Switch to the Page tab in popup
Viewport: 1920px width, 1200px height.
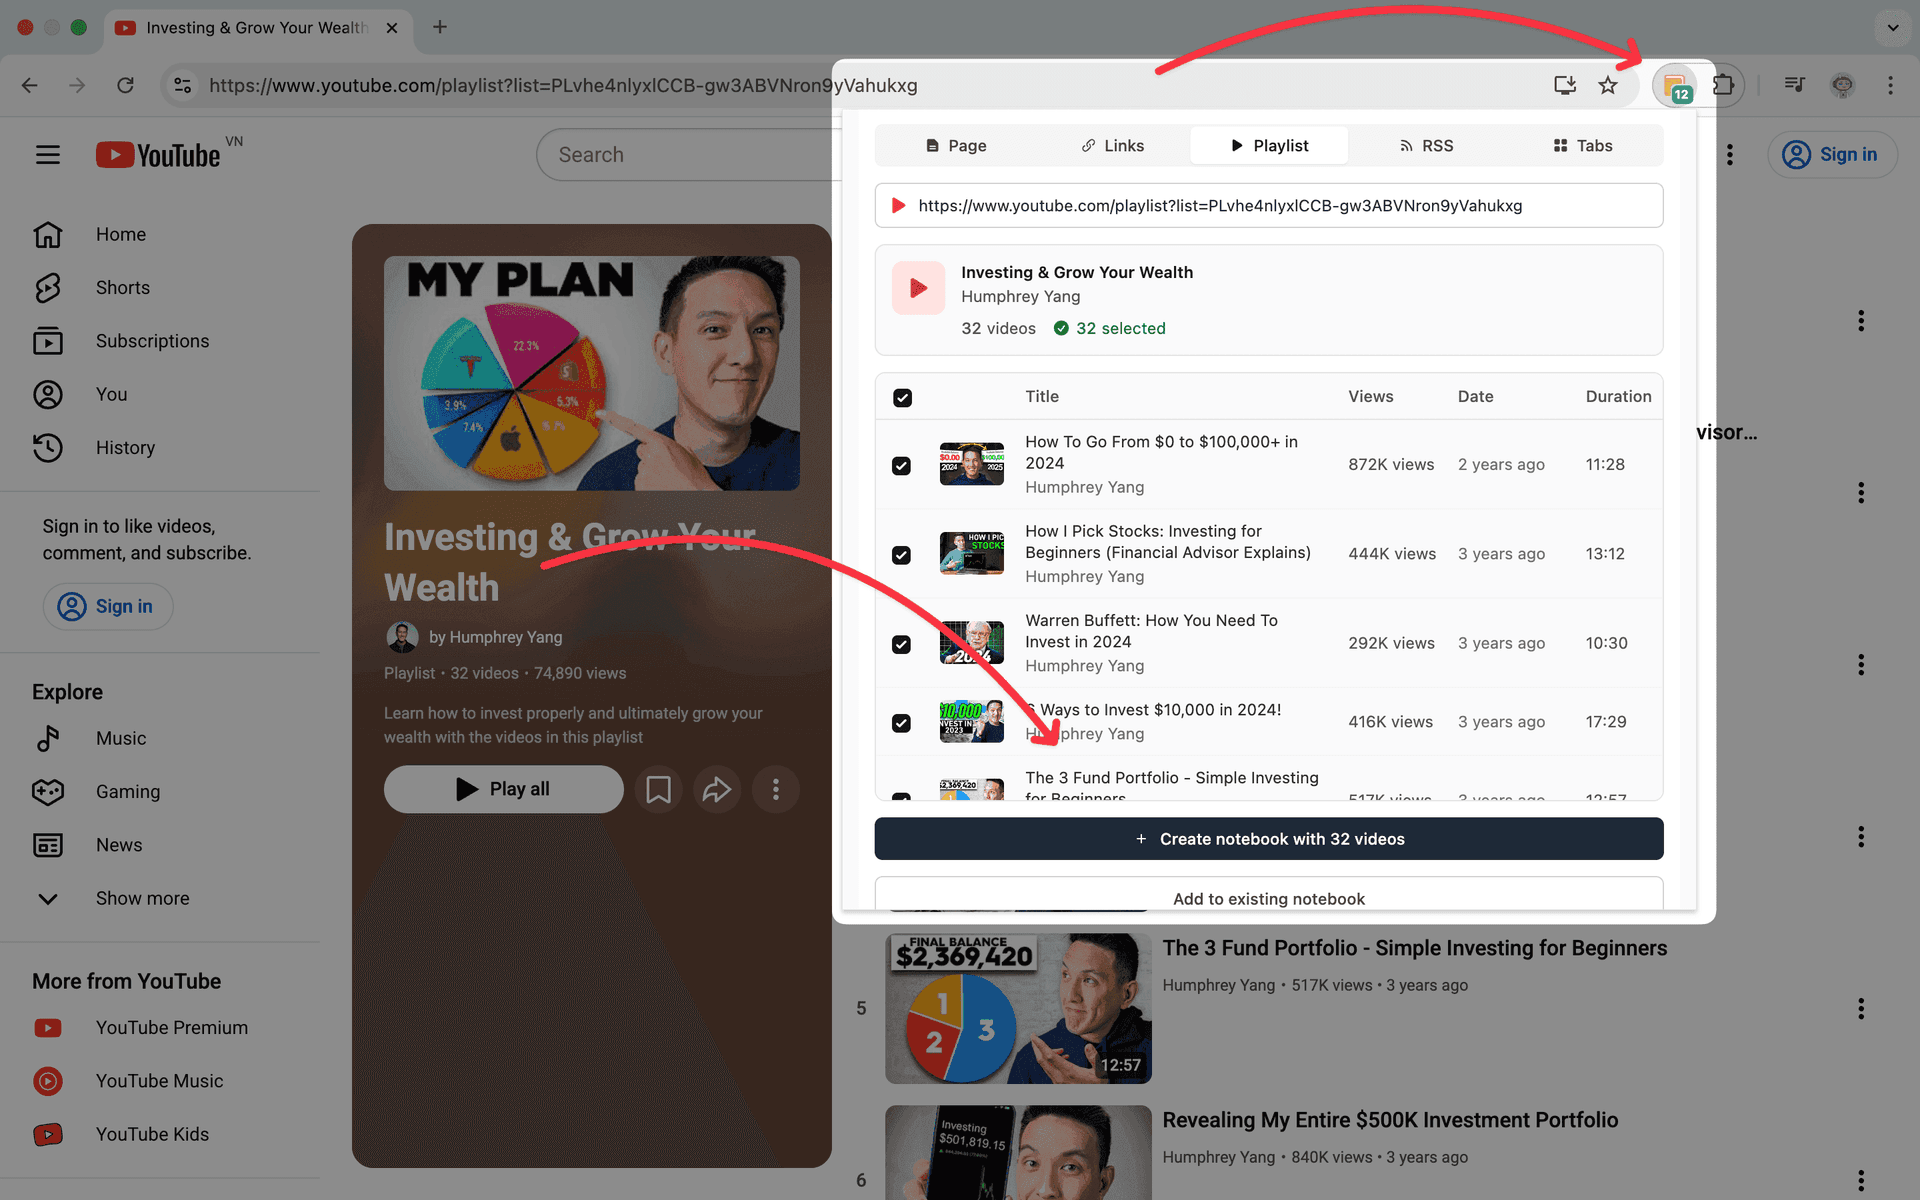click(x=956, y=145)
